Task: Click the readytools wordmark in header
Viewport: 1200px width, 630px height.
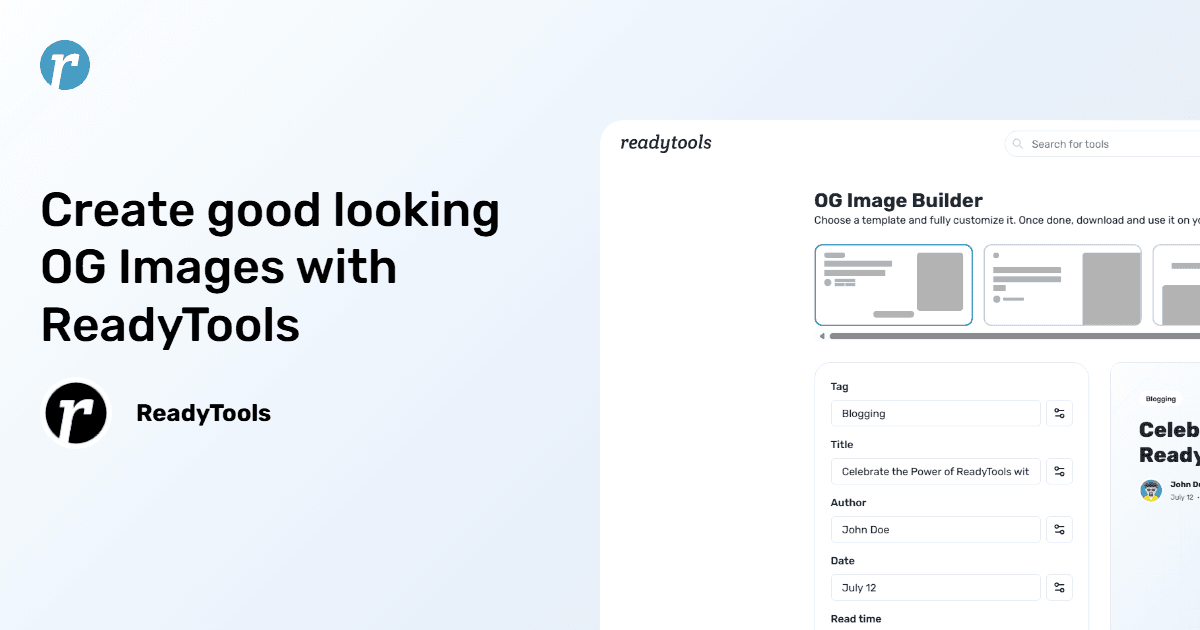Action: (x=666, y=143)
